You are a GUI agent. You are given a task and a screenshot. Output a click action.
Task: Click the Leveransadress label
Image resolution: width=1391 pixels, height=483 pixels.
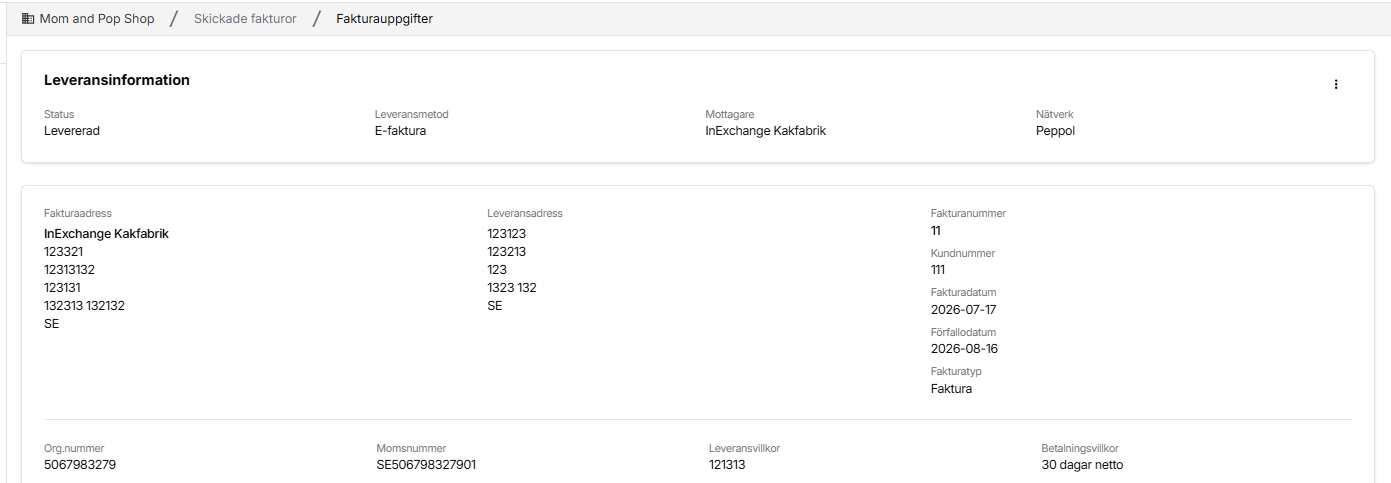click(x=525, y=213)
